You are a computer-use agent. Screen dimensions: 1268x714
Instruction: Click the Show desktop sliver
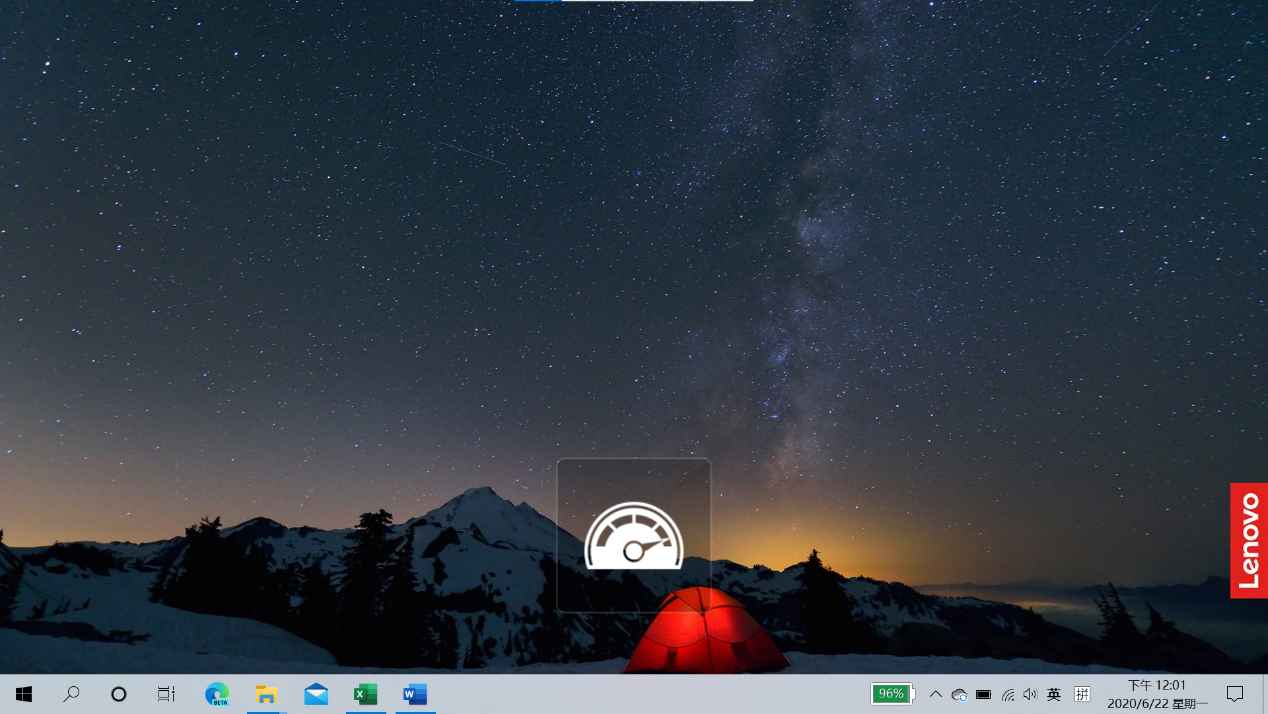tap(1264, 694)
